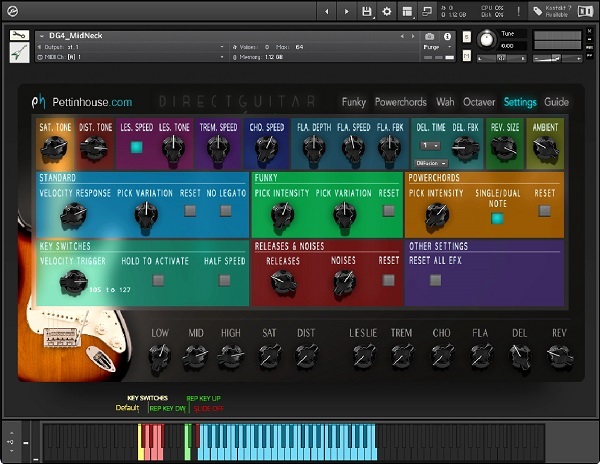Click the DIST. TONE knob
The width and height of the screenshot is (600, 464).
tap(94, 148)
